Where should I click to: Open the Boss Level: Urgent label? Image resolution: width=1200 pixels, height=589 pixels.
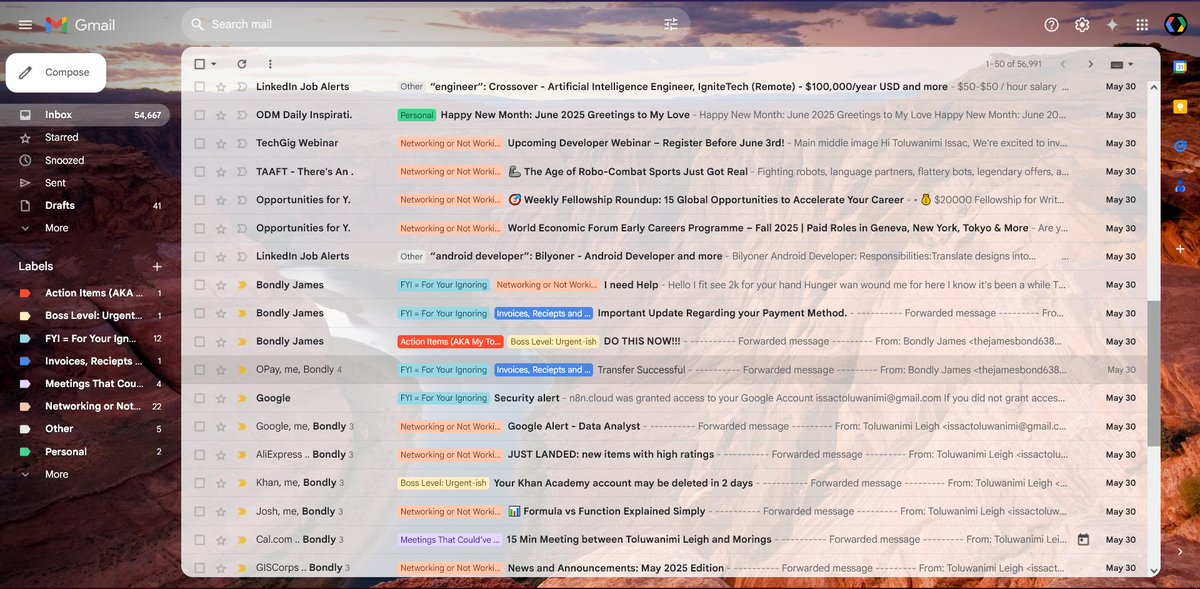pos(85,316)
